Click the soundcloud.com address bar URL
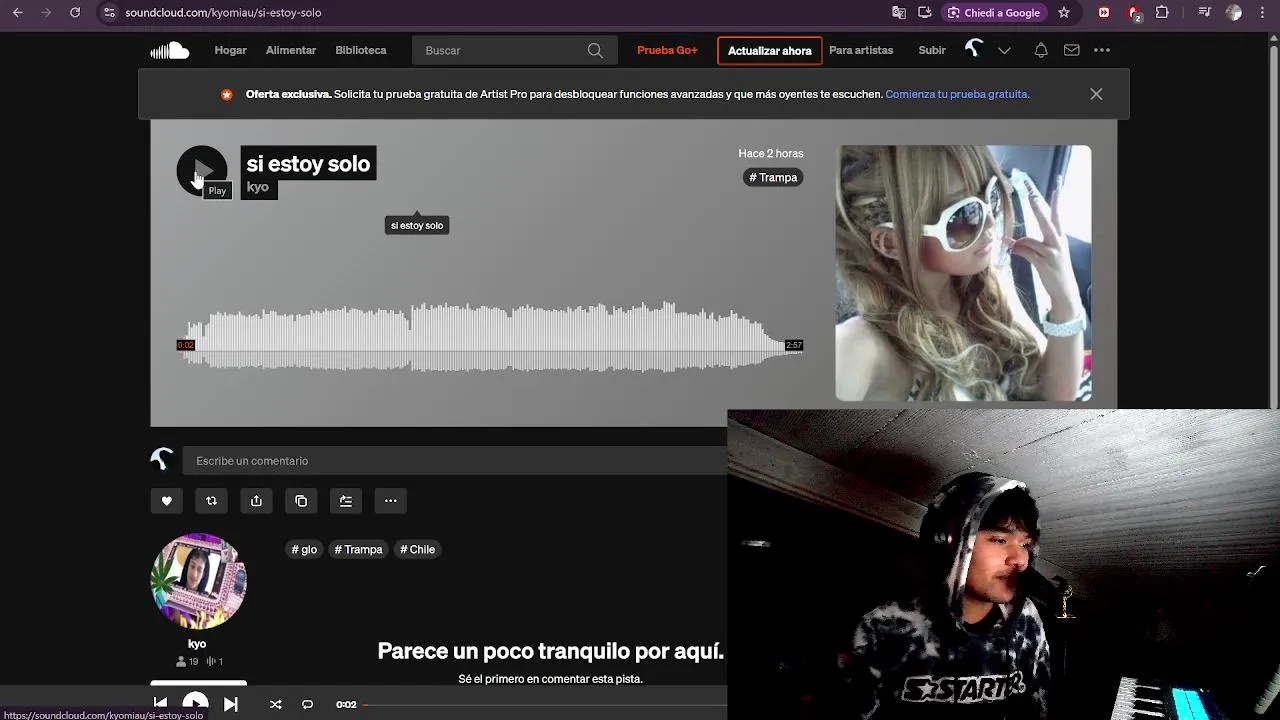 [x=223, y=13]
